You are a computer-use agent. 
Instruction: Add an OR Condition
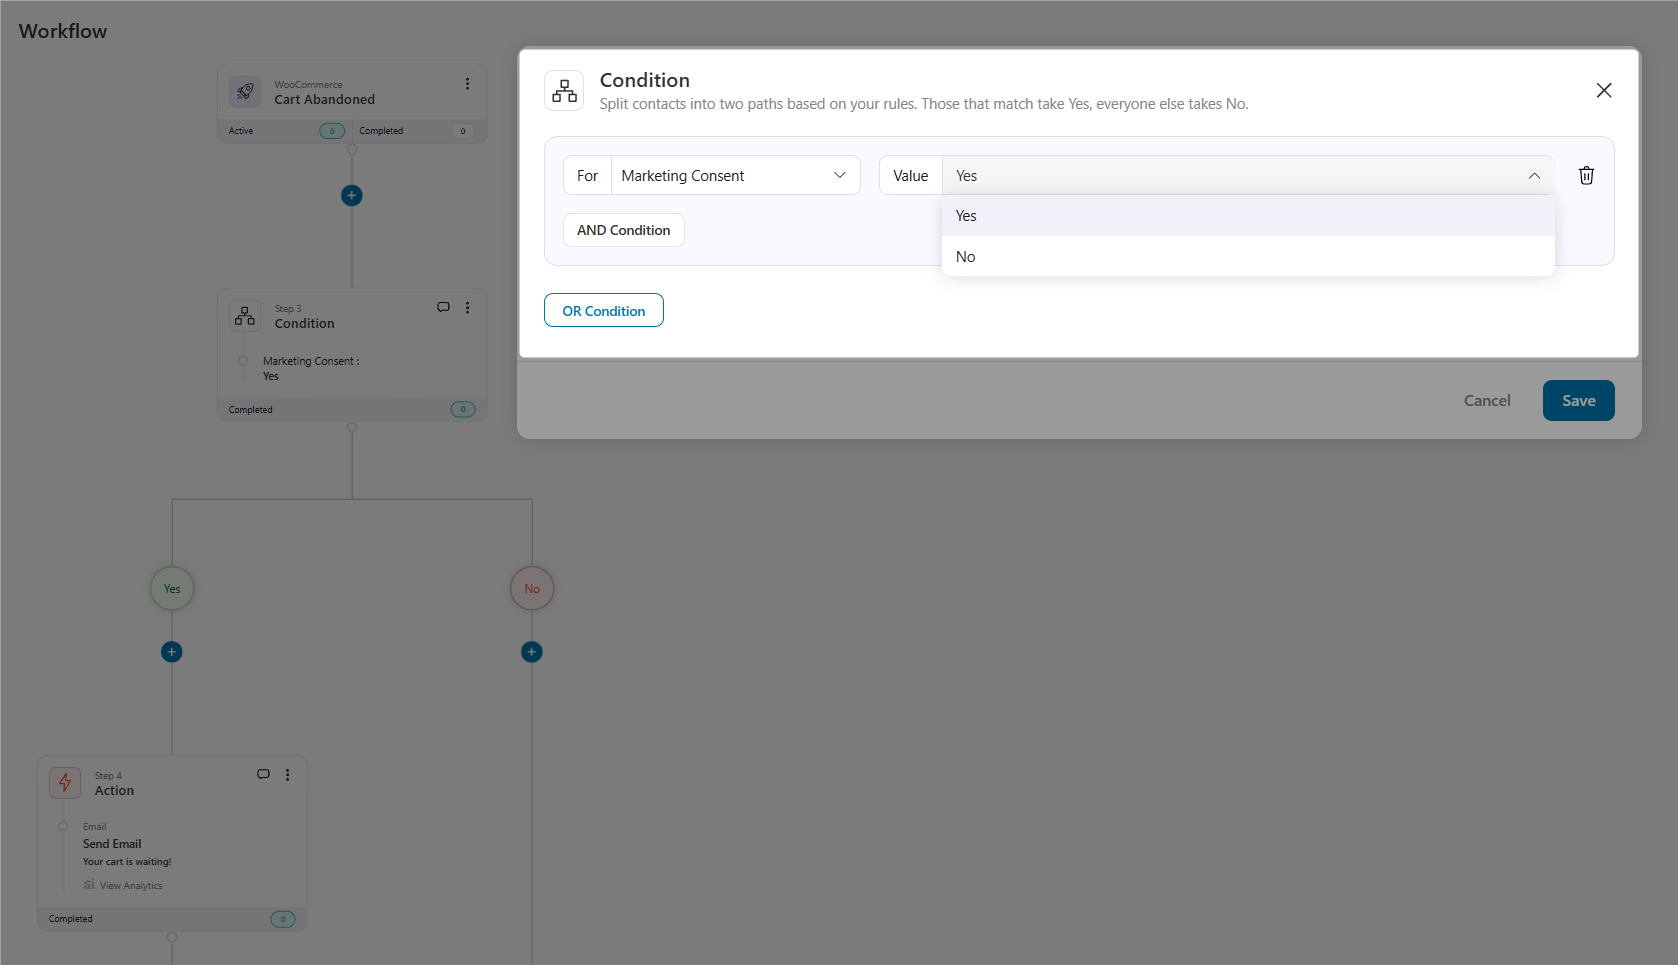point(604,310)
